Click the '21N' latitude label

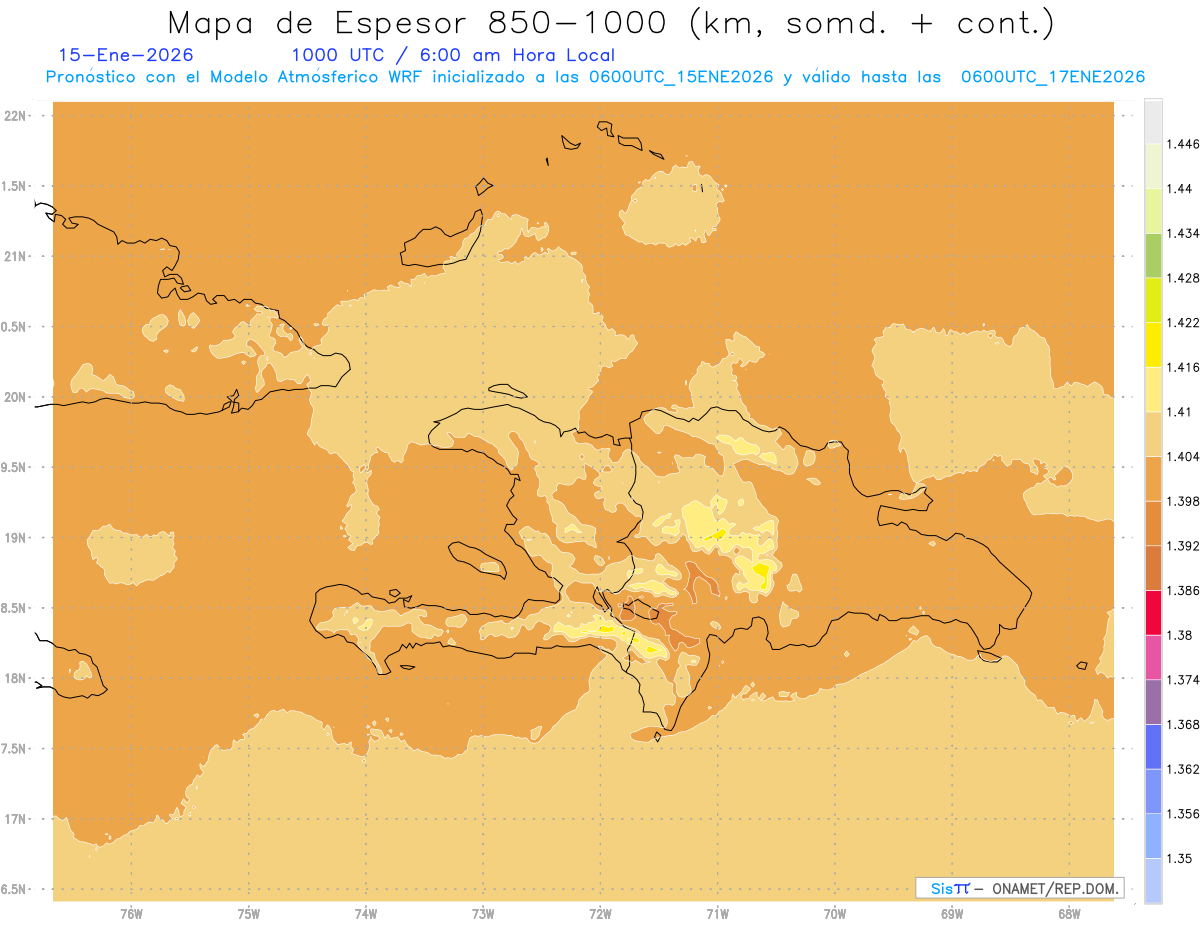[x=17, y=256]
